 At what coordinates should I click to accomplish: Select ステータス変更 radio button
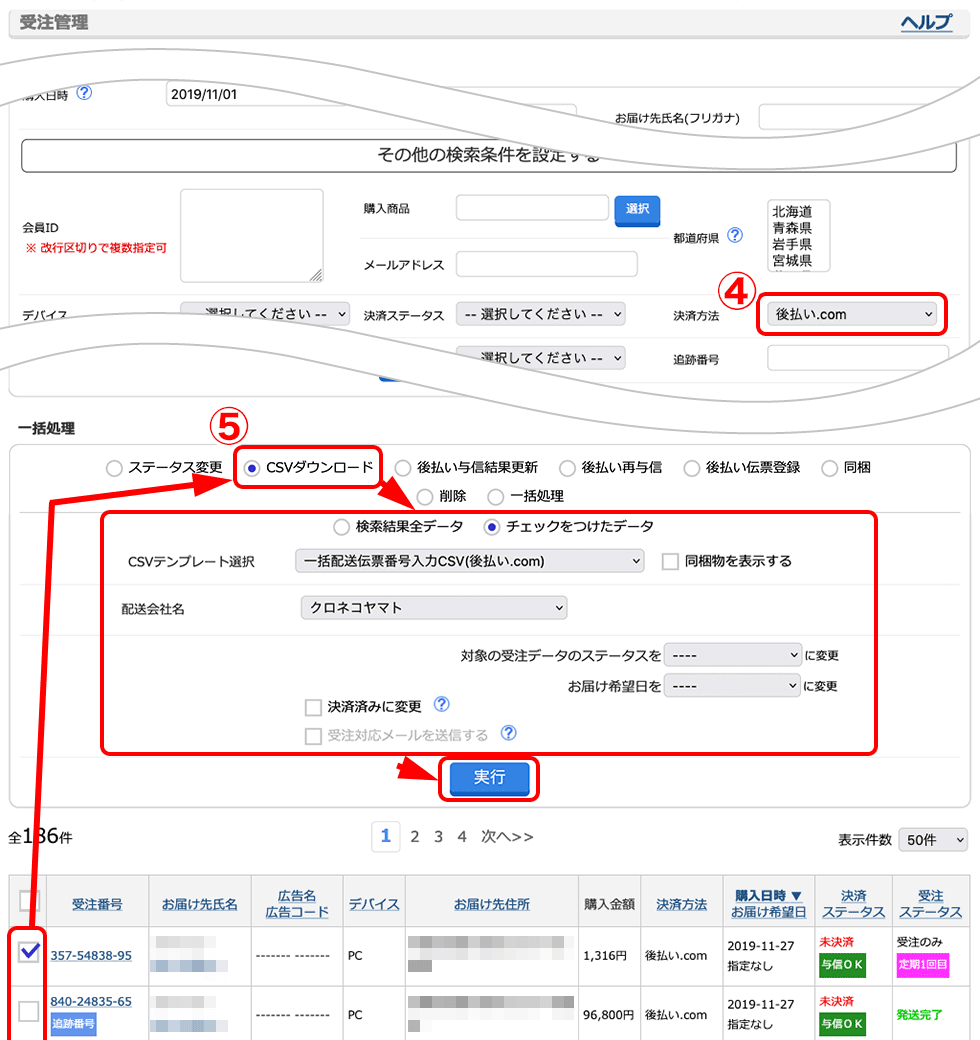click(x=114, y=468)
